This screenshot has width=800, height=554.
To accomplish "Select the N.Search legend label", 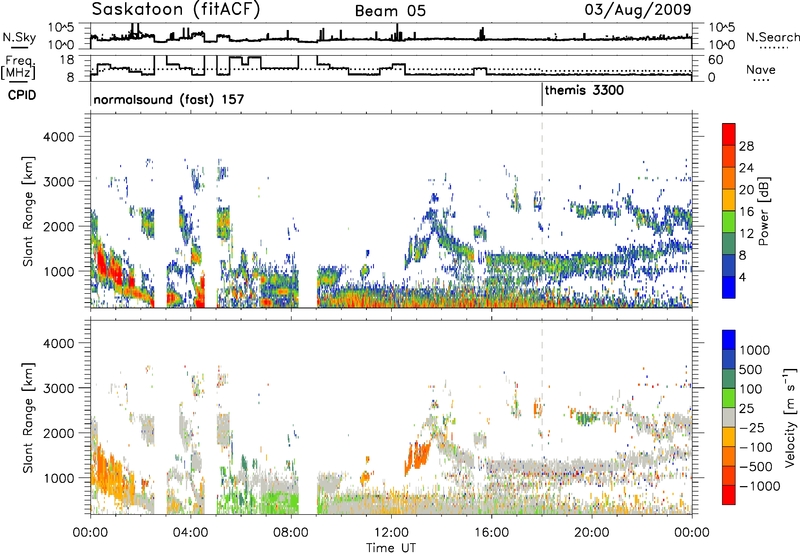I will click(x=772, y=37).
